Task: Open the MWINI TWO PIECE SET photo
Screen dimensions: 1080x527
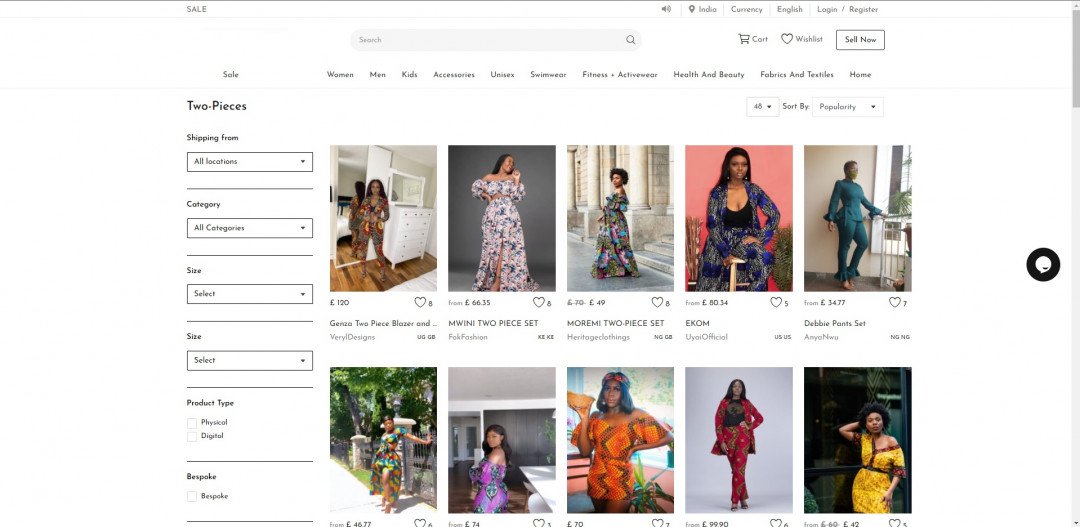Action: click(502, 218)
